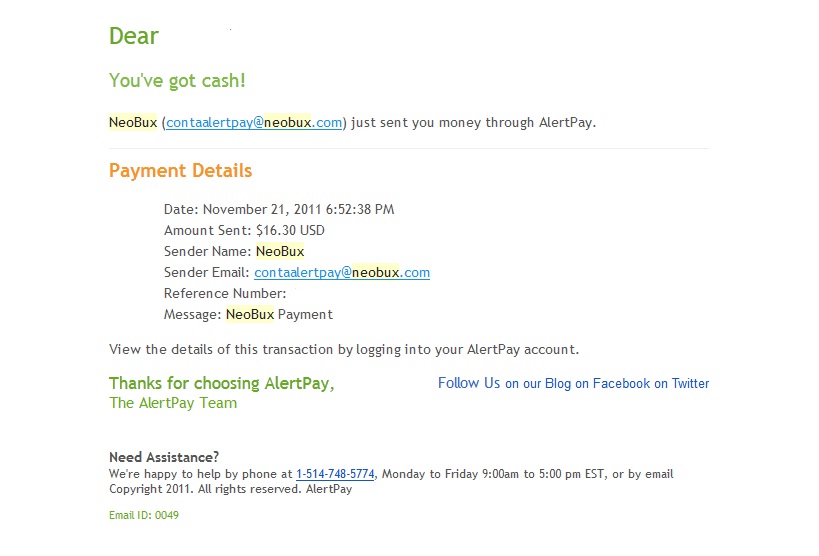Viewport: 819px width, 556px height.
Task: Click "Thanks for choosing AlertPay," closing line
Action: pos(221,383)
